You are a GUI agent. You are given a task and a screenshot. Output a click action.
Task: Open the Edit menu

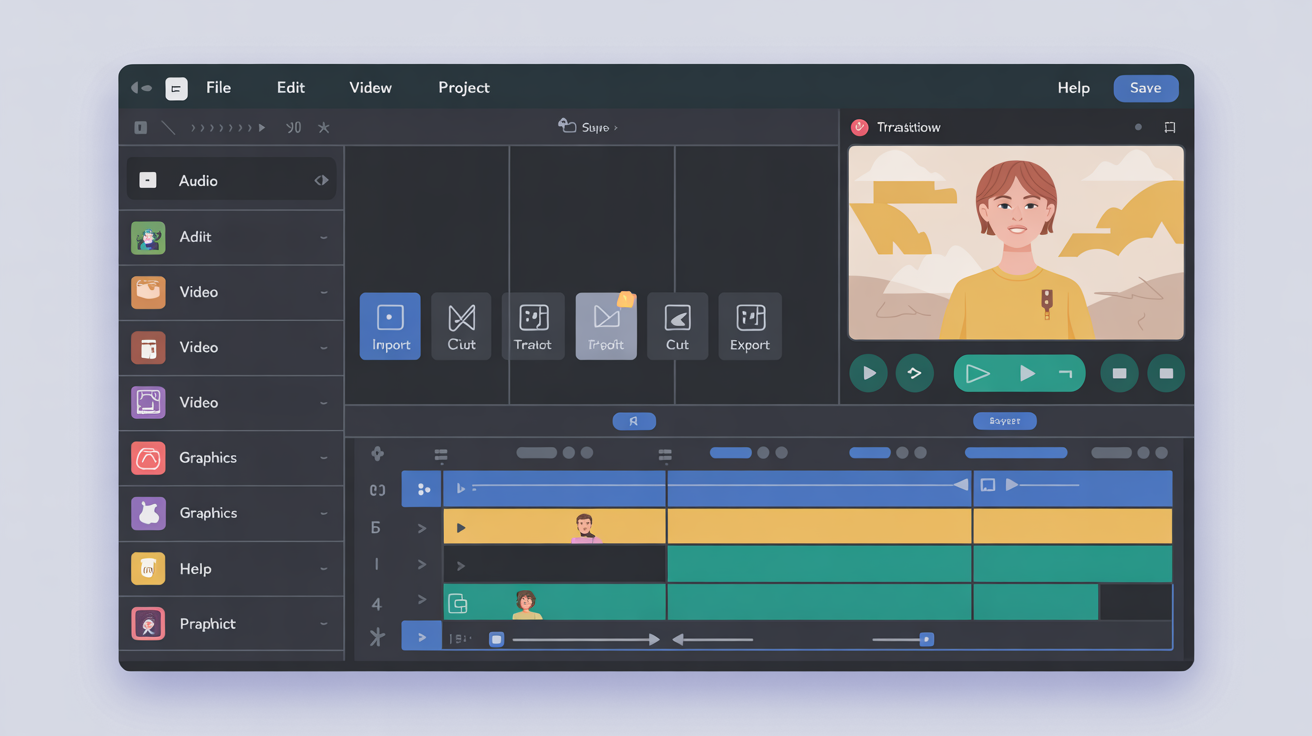(x=291, y=88)
